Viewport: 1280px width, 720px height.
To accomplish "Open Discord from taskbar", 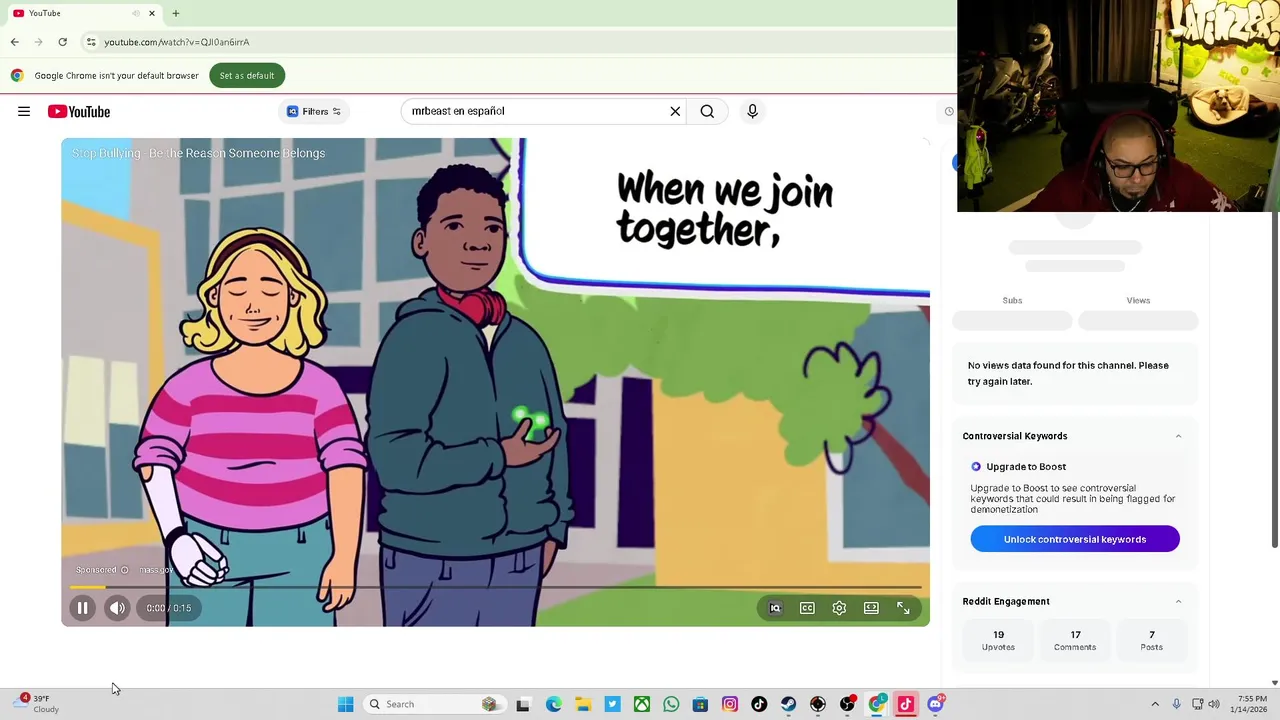I will click(936, 704).
